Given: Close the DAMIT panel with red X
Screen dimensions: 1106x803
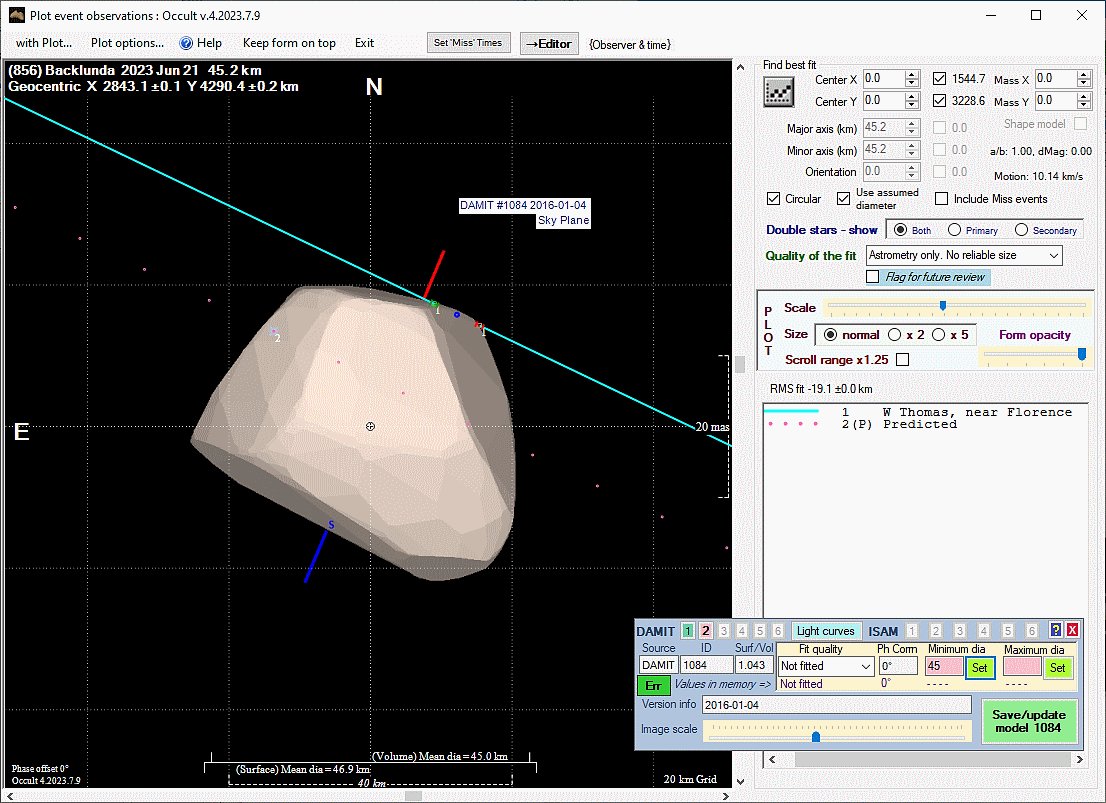Looking at the screenshot, I should [1072, 630].
